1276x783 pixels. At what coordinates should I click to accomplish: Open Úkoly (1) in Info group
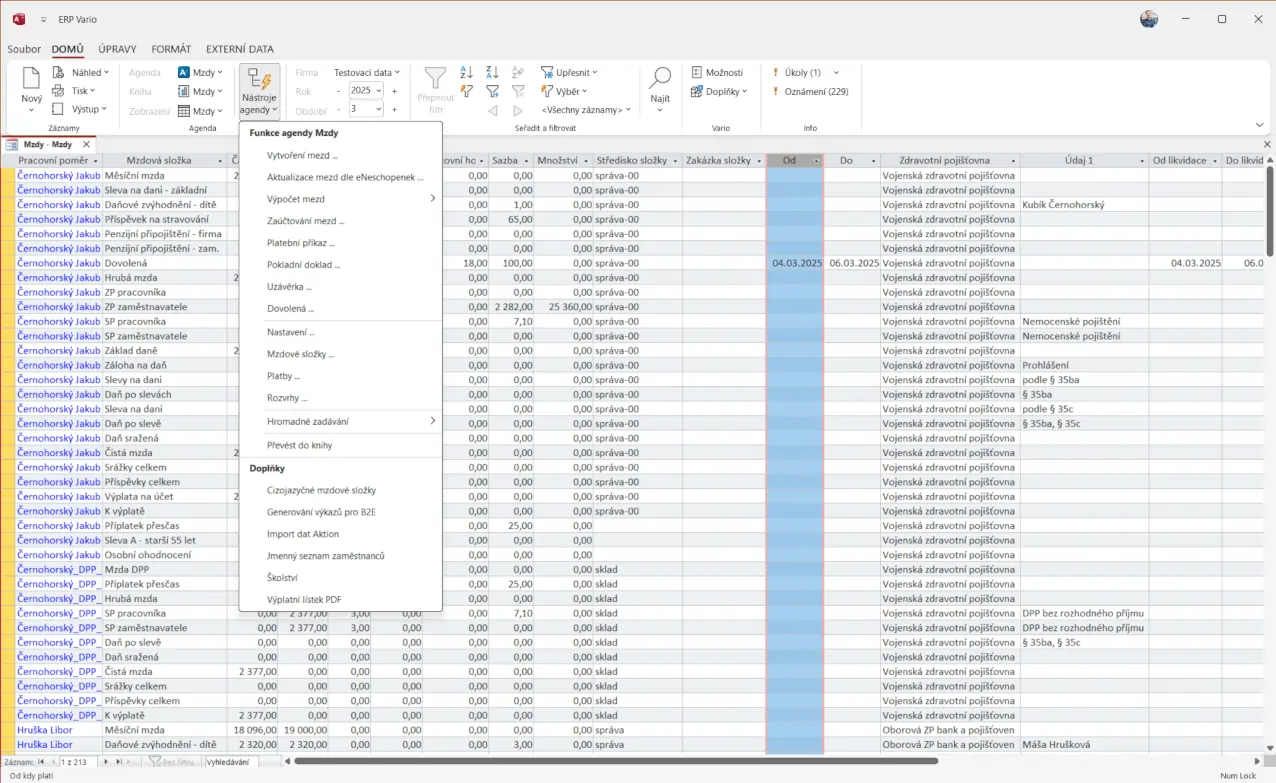[x=802, y=72]
